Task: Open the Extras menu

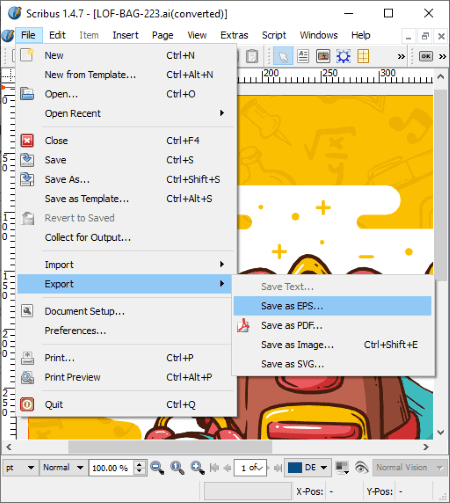Action: 234,35
